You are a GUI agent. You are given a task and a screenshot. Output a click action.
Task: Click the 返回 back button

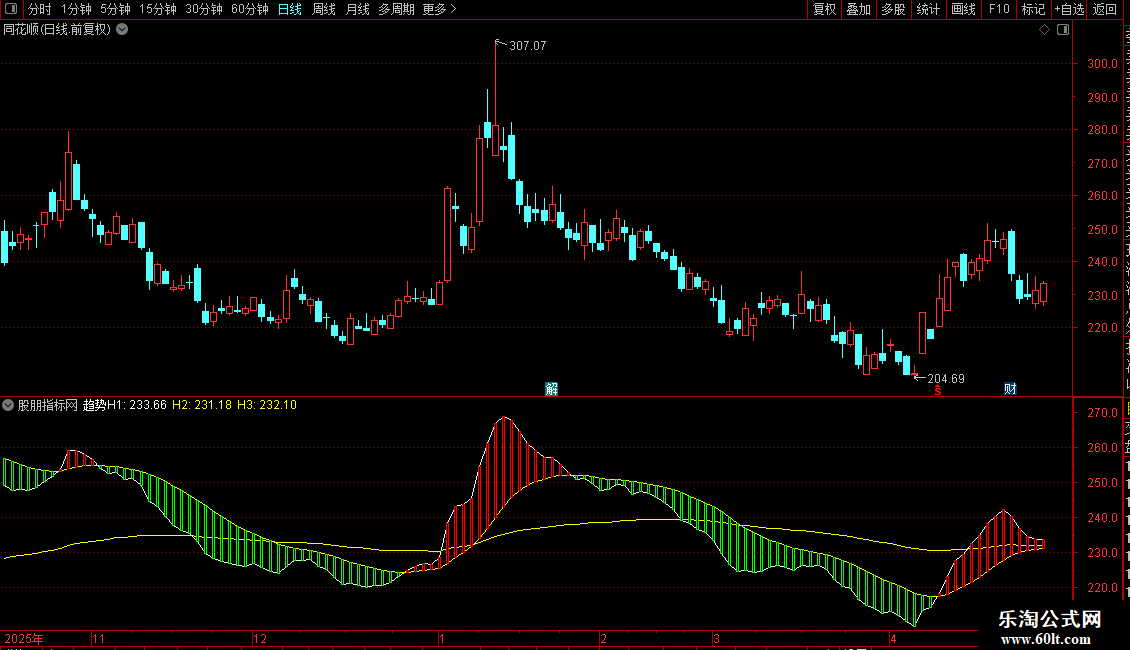[x=1104, y=9]
